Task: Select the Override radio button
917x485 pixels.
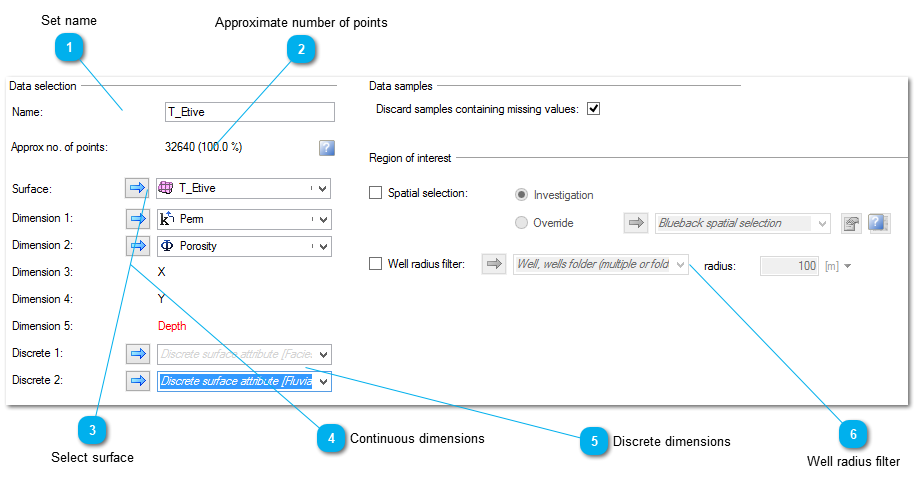Action: 521,223
